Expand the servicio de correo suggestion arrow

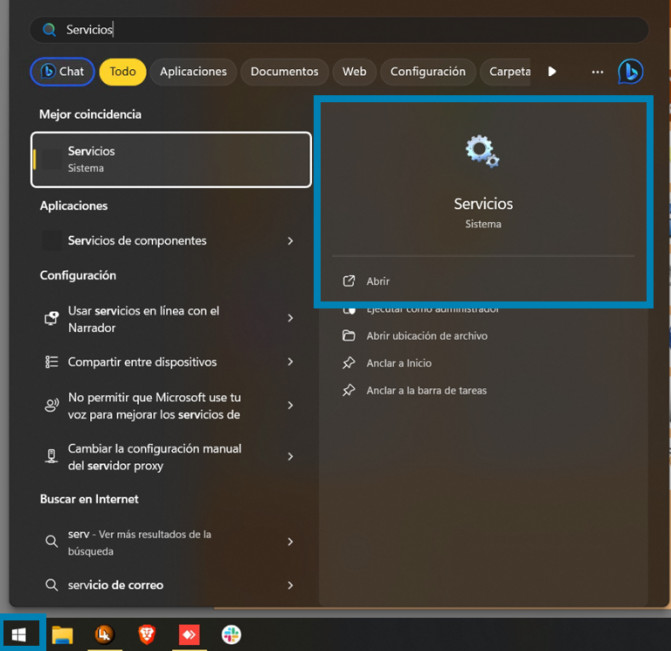pos(290,585)
